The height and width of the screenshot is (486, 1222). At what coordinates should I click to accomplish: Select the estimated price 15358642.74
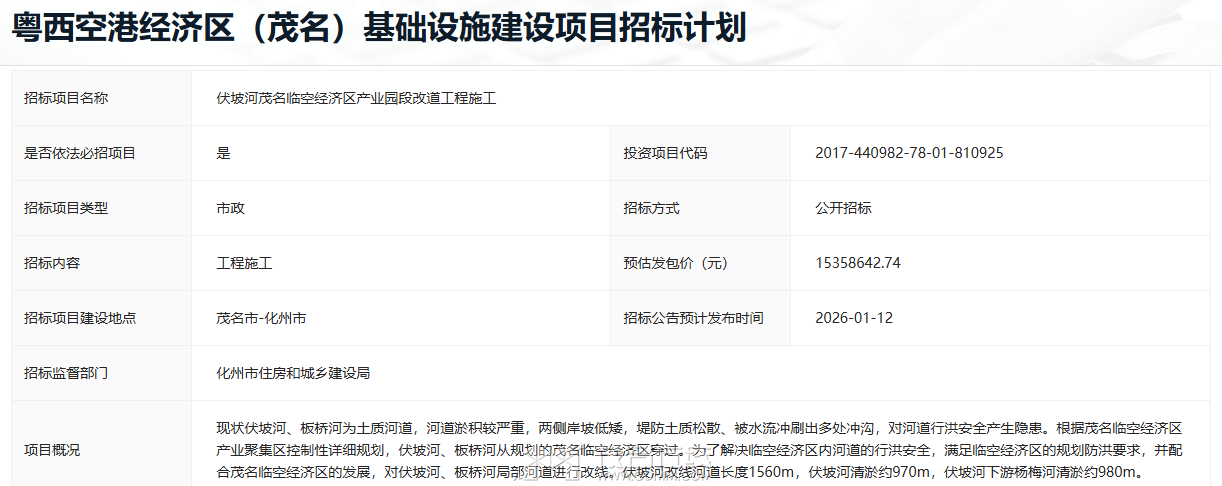(858, 263)
